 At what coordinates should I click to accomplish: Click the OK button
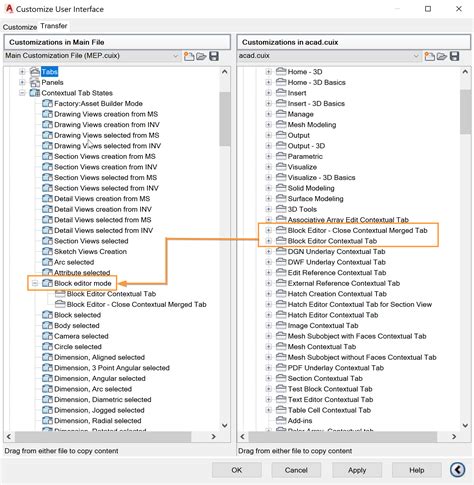coord(236,470)
